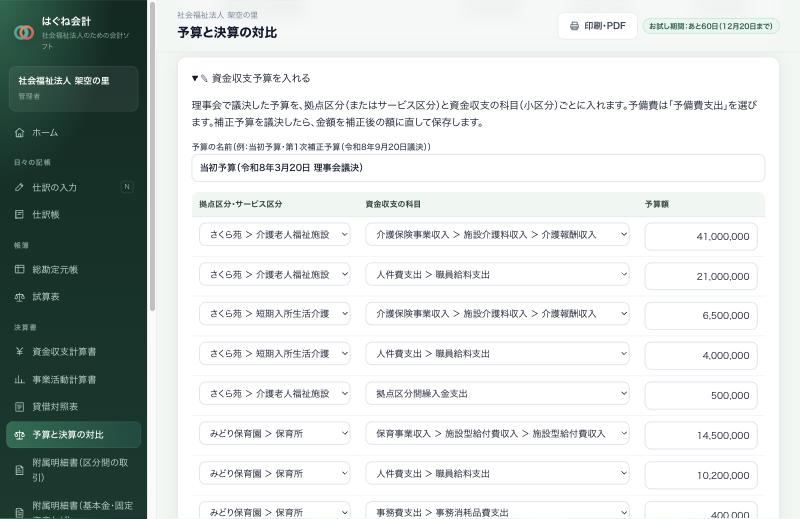
Task: Open 貸借対照表 in the sidebar
Action: (73, 407)
